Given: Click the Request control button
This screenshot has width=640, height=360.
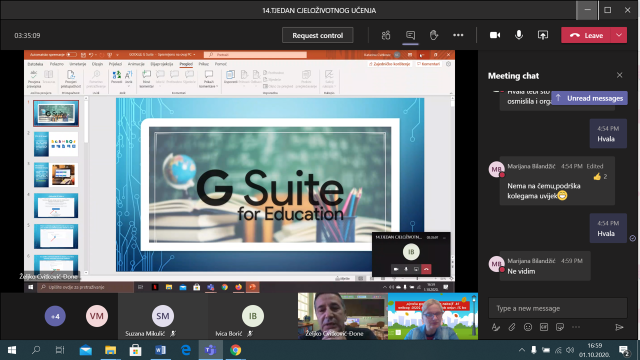Looking at the screenshot, I should pyautogui.click(x=318, y=36).
